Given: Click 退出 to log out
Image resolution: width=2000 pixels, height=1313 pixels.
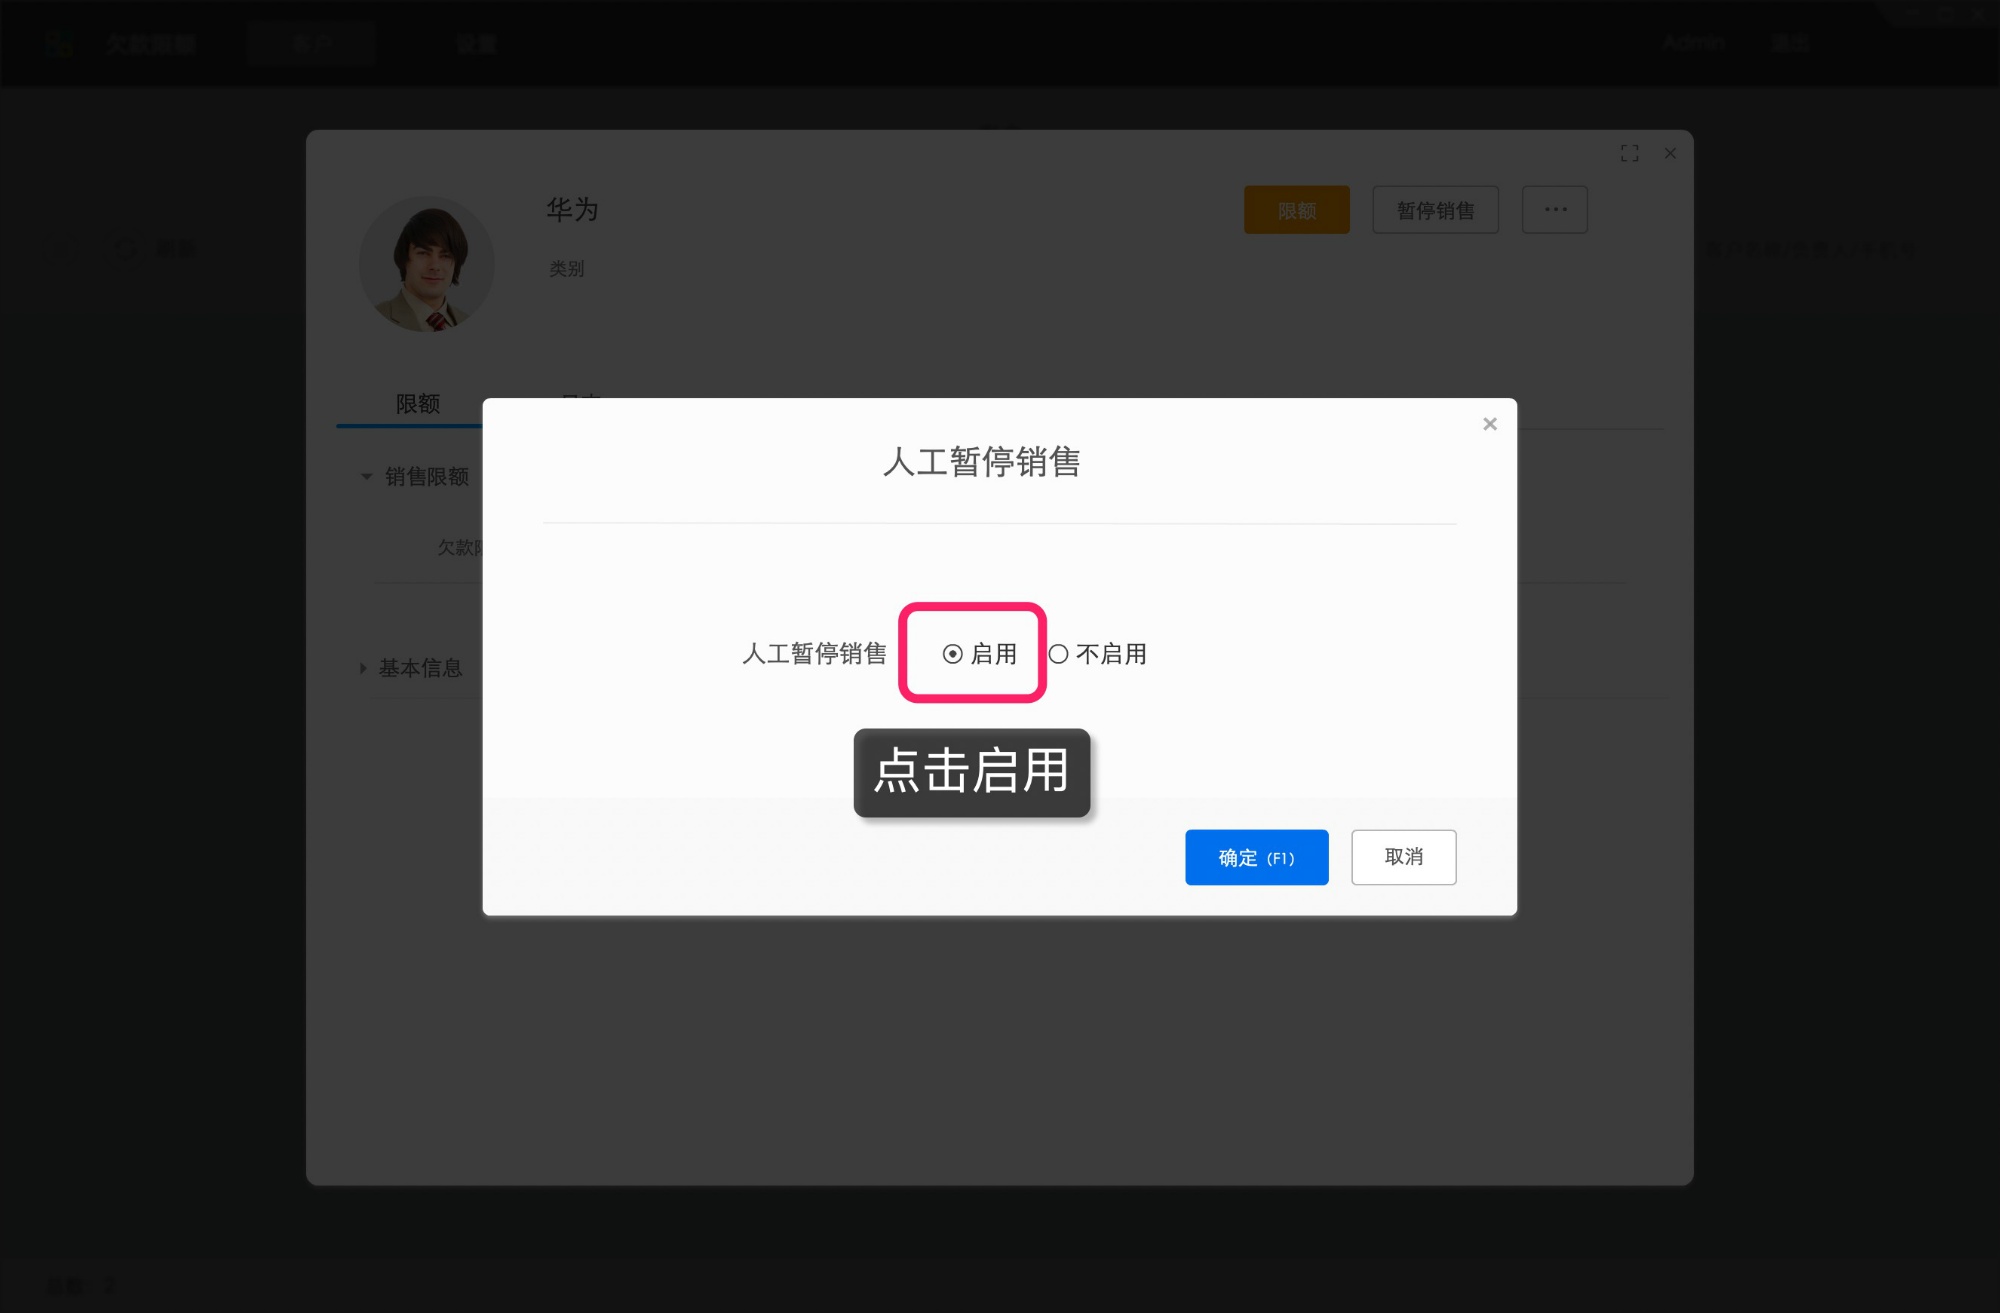Looking at the screenshot, I should tap(1789, 43).
